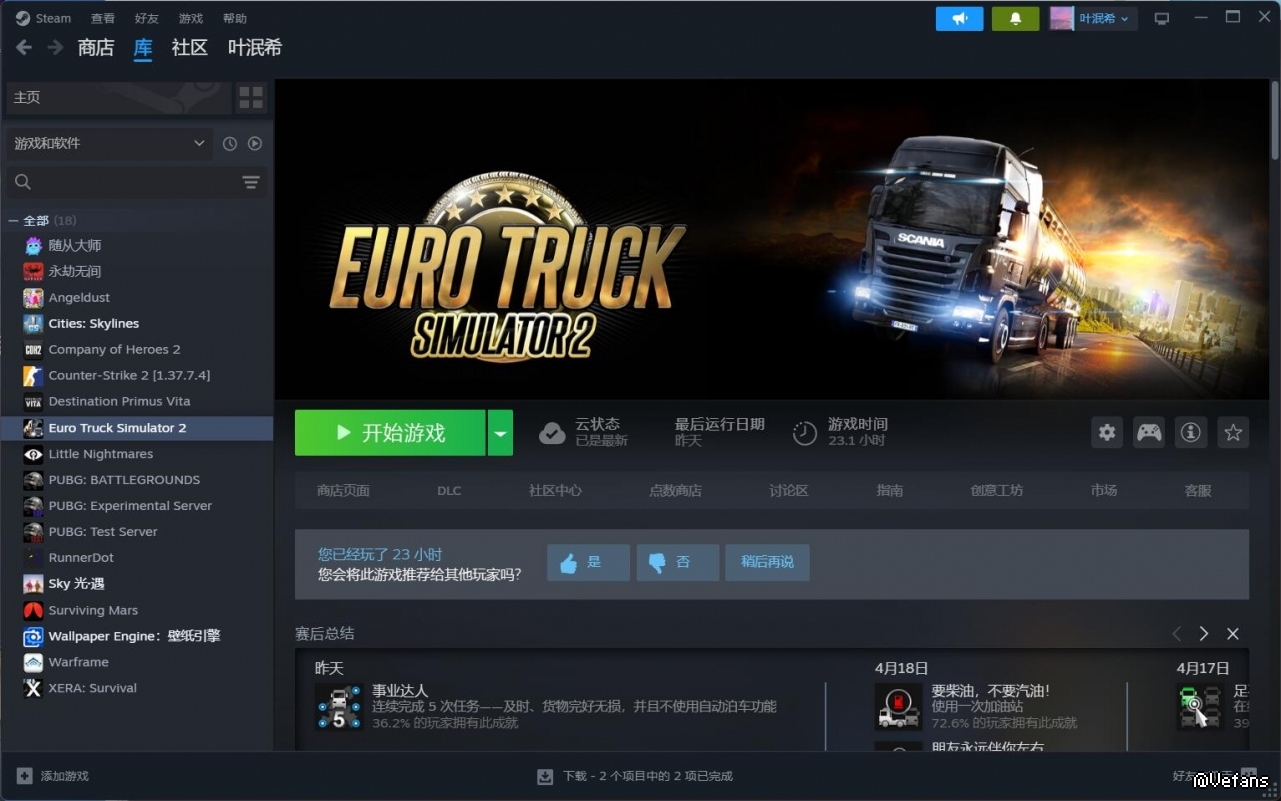Viewport: 1281px width, 801px height.
Task: Switch to the 库 tab
Action: pyautogui.click(x=143, y=47)
